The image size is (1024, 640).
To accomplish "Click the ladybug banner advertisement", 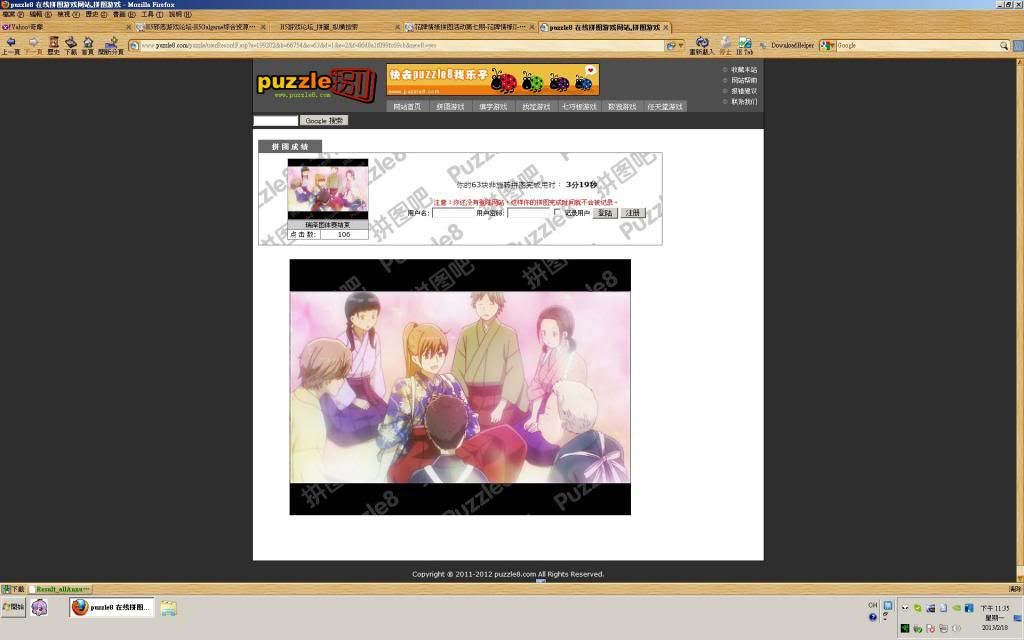I will [493, 80].
